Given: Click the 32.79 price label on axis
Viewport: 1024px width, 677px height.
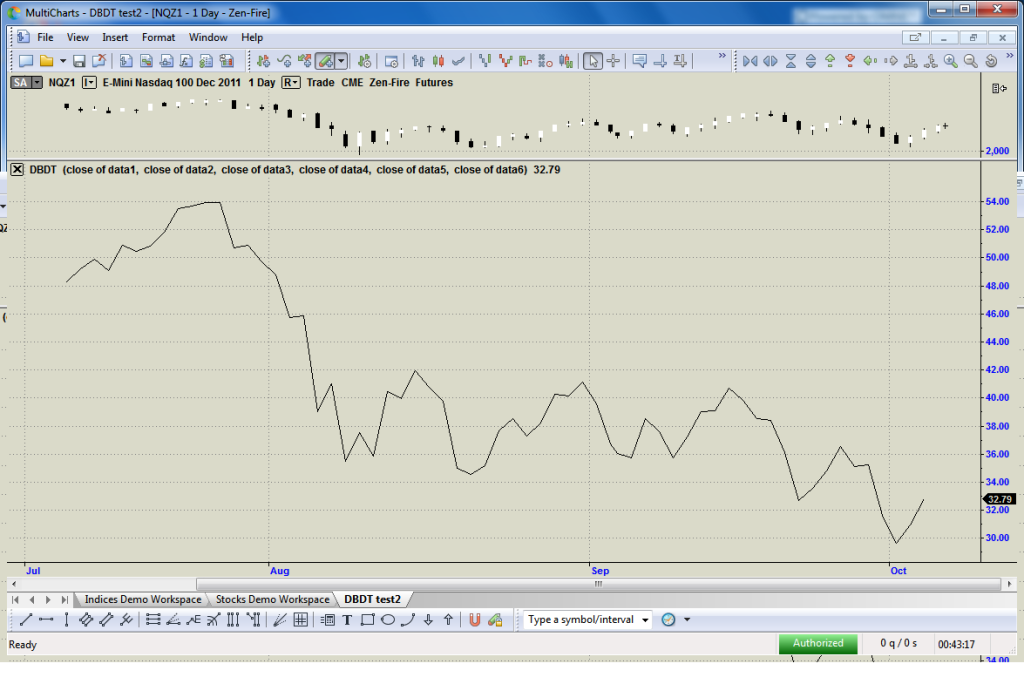Looking at the screenshot, I should (x=1000, y=498).
